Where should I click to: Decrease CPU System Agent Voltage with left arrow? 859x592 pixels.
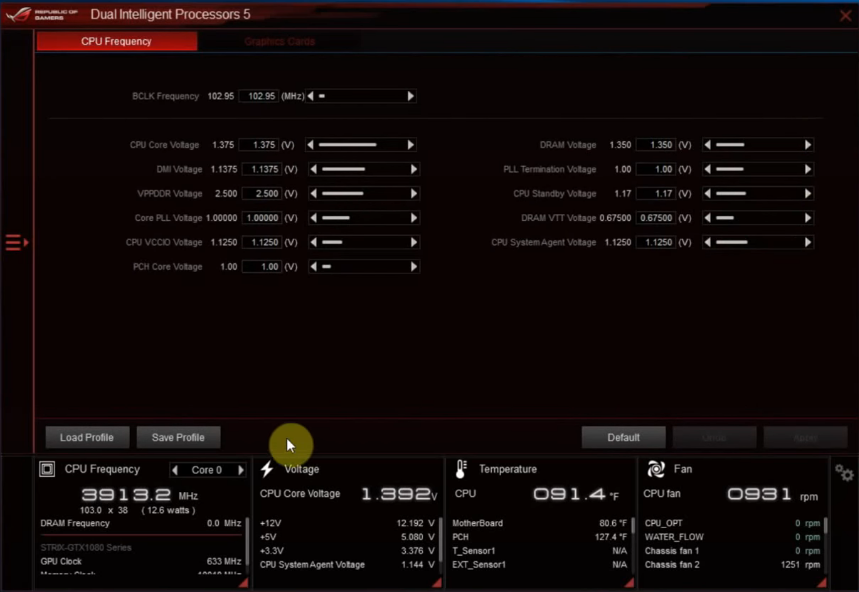pyautogui.click(x=707, y=242)
